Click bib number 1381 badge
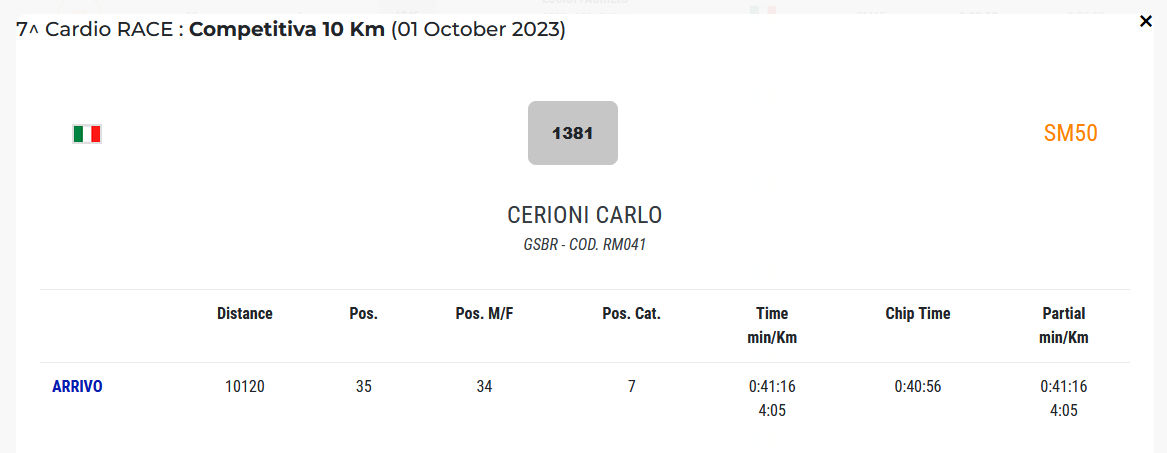This screenshot has height=453, width=1167. (x=572, y=133)
